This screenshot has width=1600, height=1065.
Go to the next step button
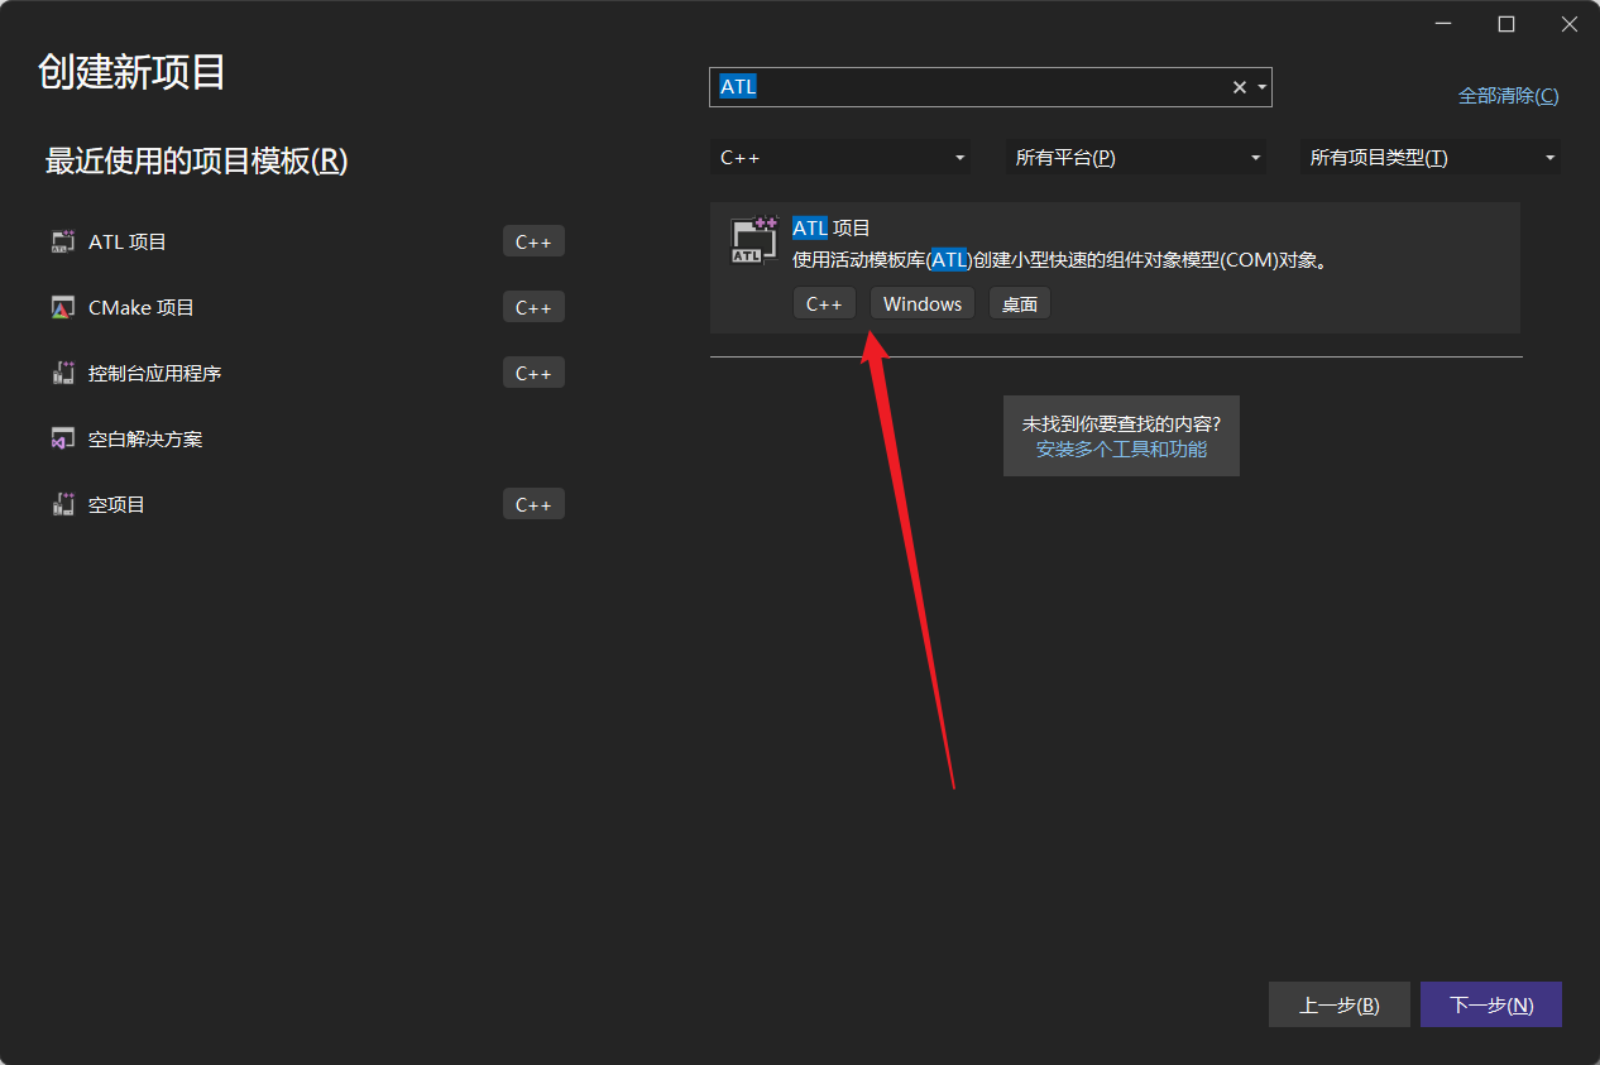[x=1491, y=1005]
